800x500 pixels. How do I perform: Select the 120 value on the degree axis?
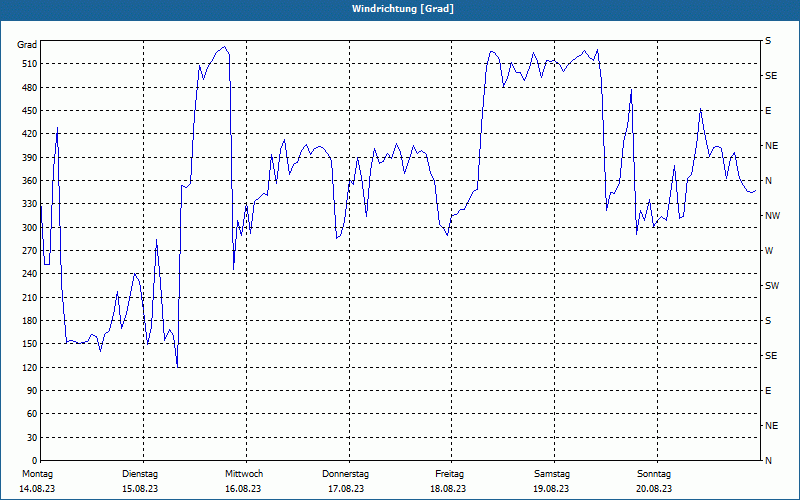click(x=30, y=367)
